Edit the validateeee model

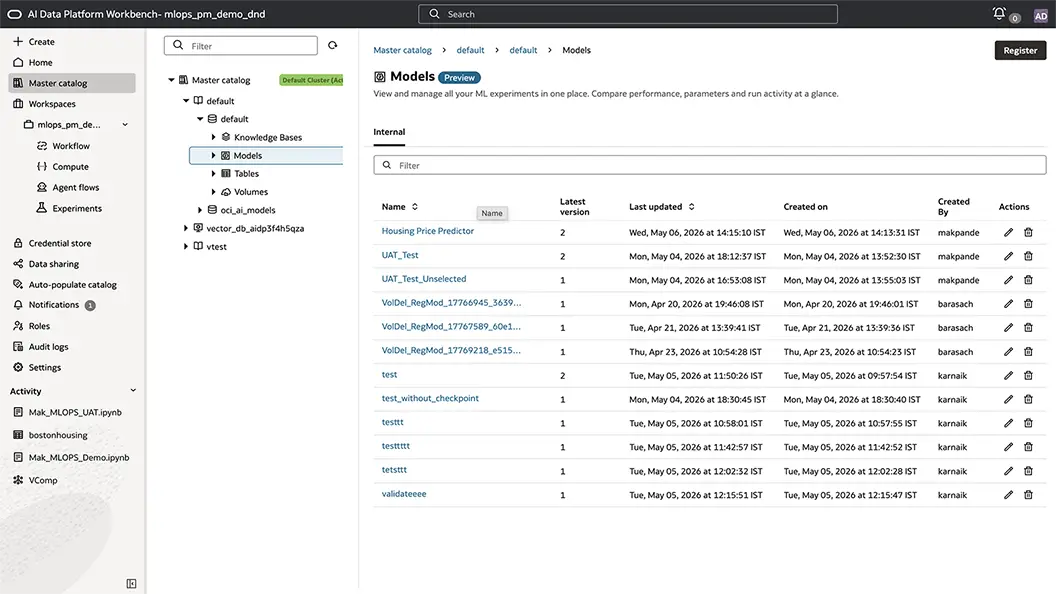1008,494
